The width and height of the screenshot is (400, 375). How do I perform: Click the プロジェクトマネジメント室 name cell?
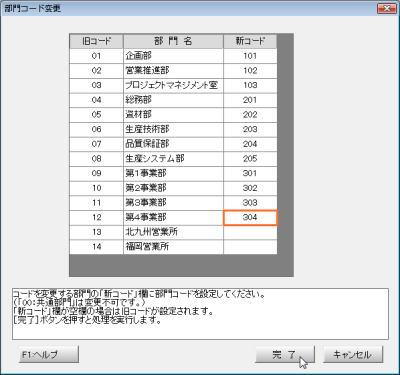pos(173,85)
